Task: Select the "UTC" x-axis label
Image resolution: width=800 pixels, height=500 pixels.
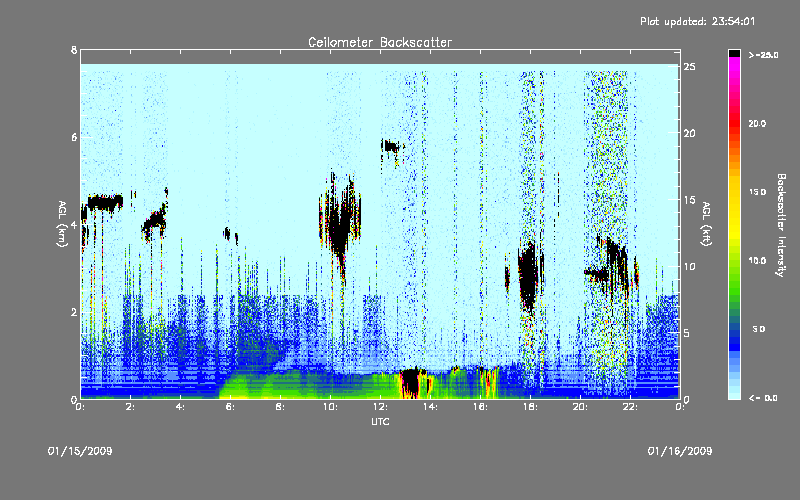Action: (x=380, y=421)
